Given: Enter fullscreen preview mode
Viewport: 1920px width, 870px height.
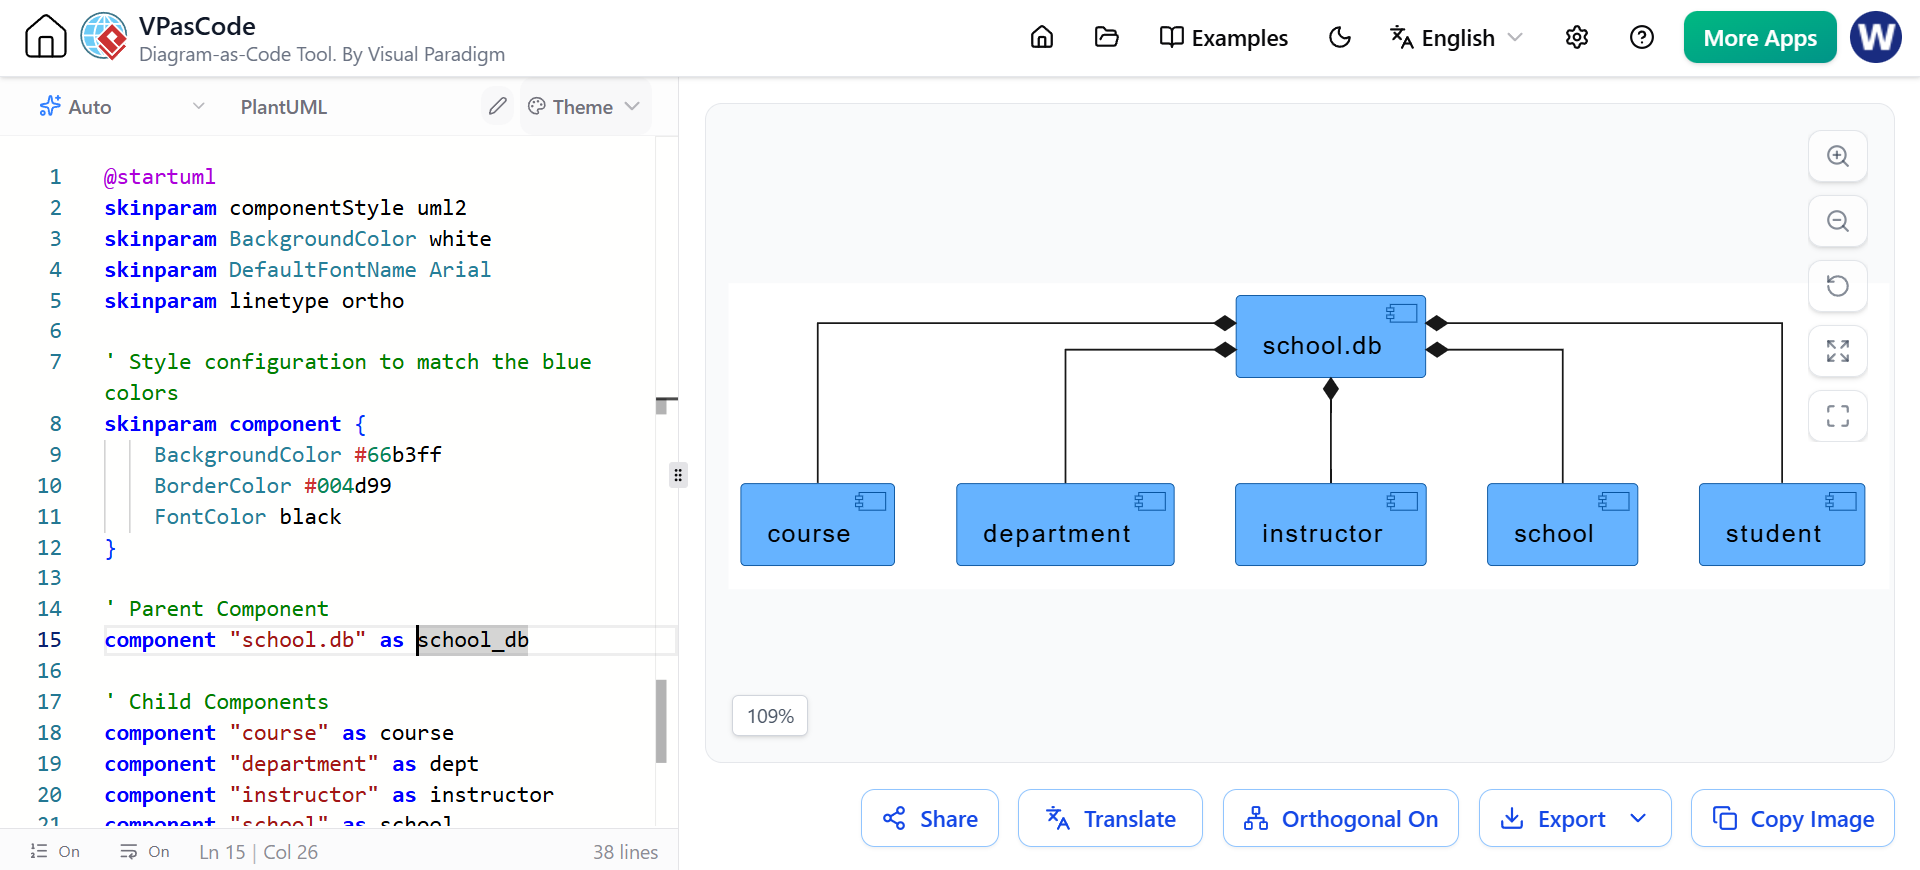Looking at the screenshot, I should (x=1838, y=416).
